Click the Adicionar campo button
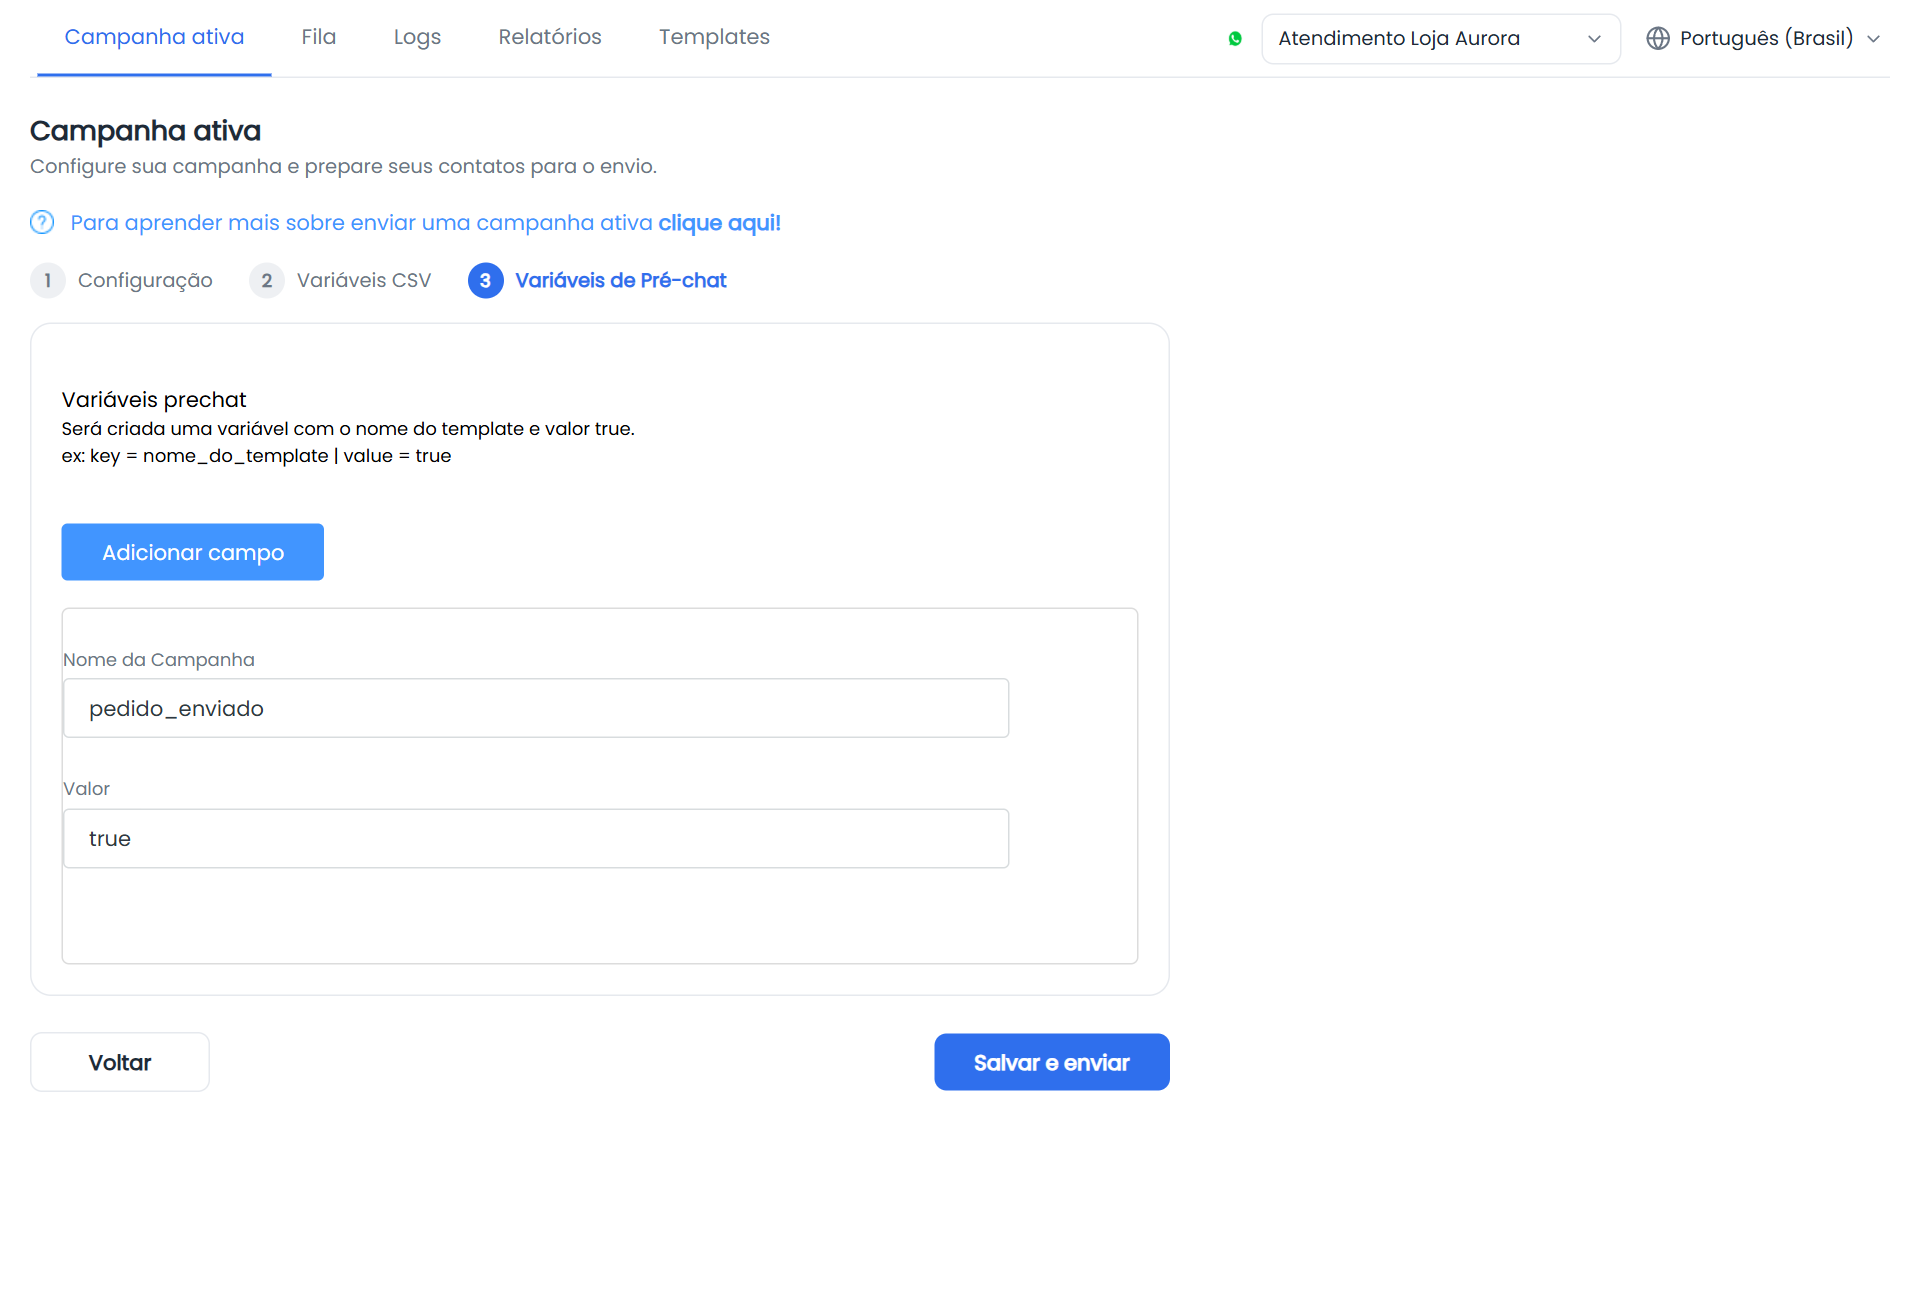Image resolution: width=1920 pixels, height=1290 pixels. 193,552
